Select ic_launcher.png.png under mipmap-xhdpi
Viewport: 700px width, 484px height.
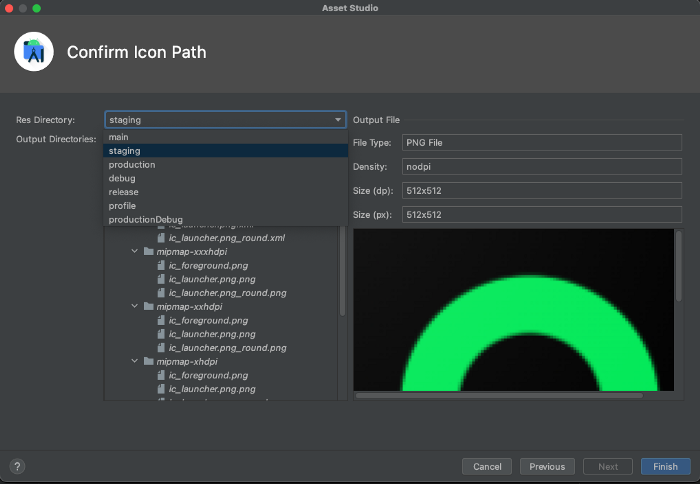[212, 389]
